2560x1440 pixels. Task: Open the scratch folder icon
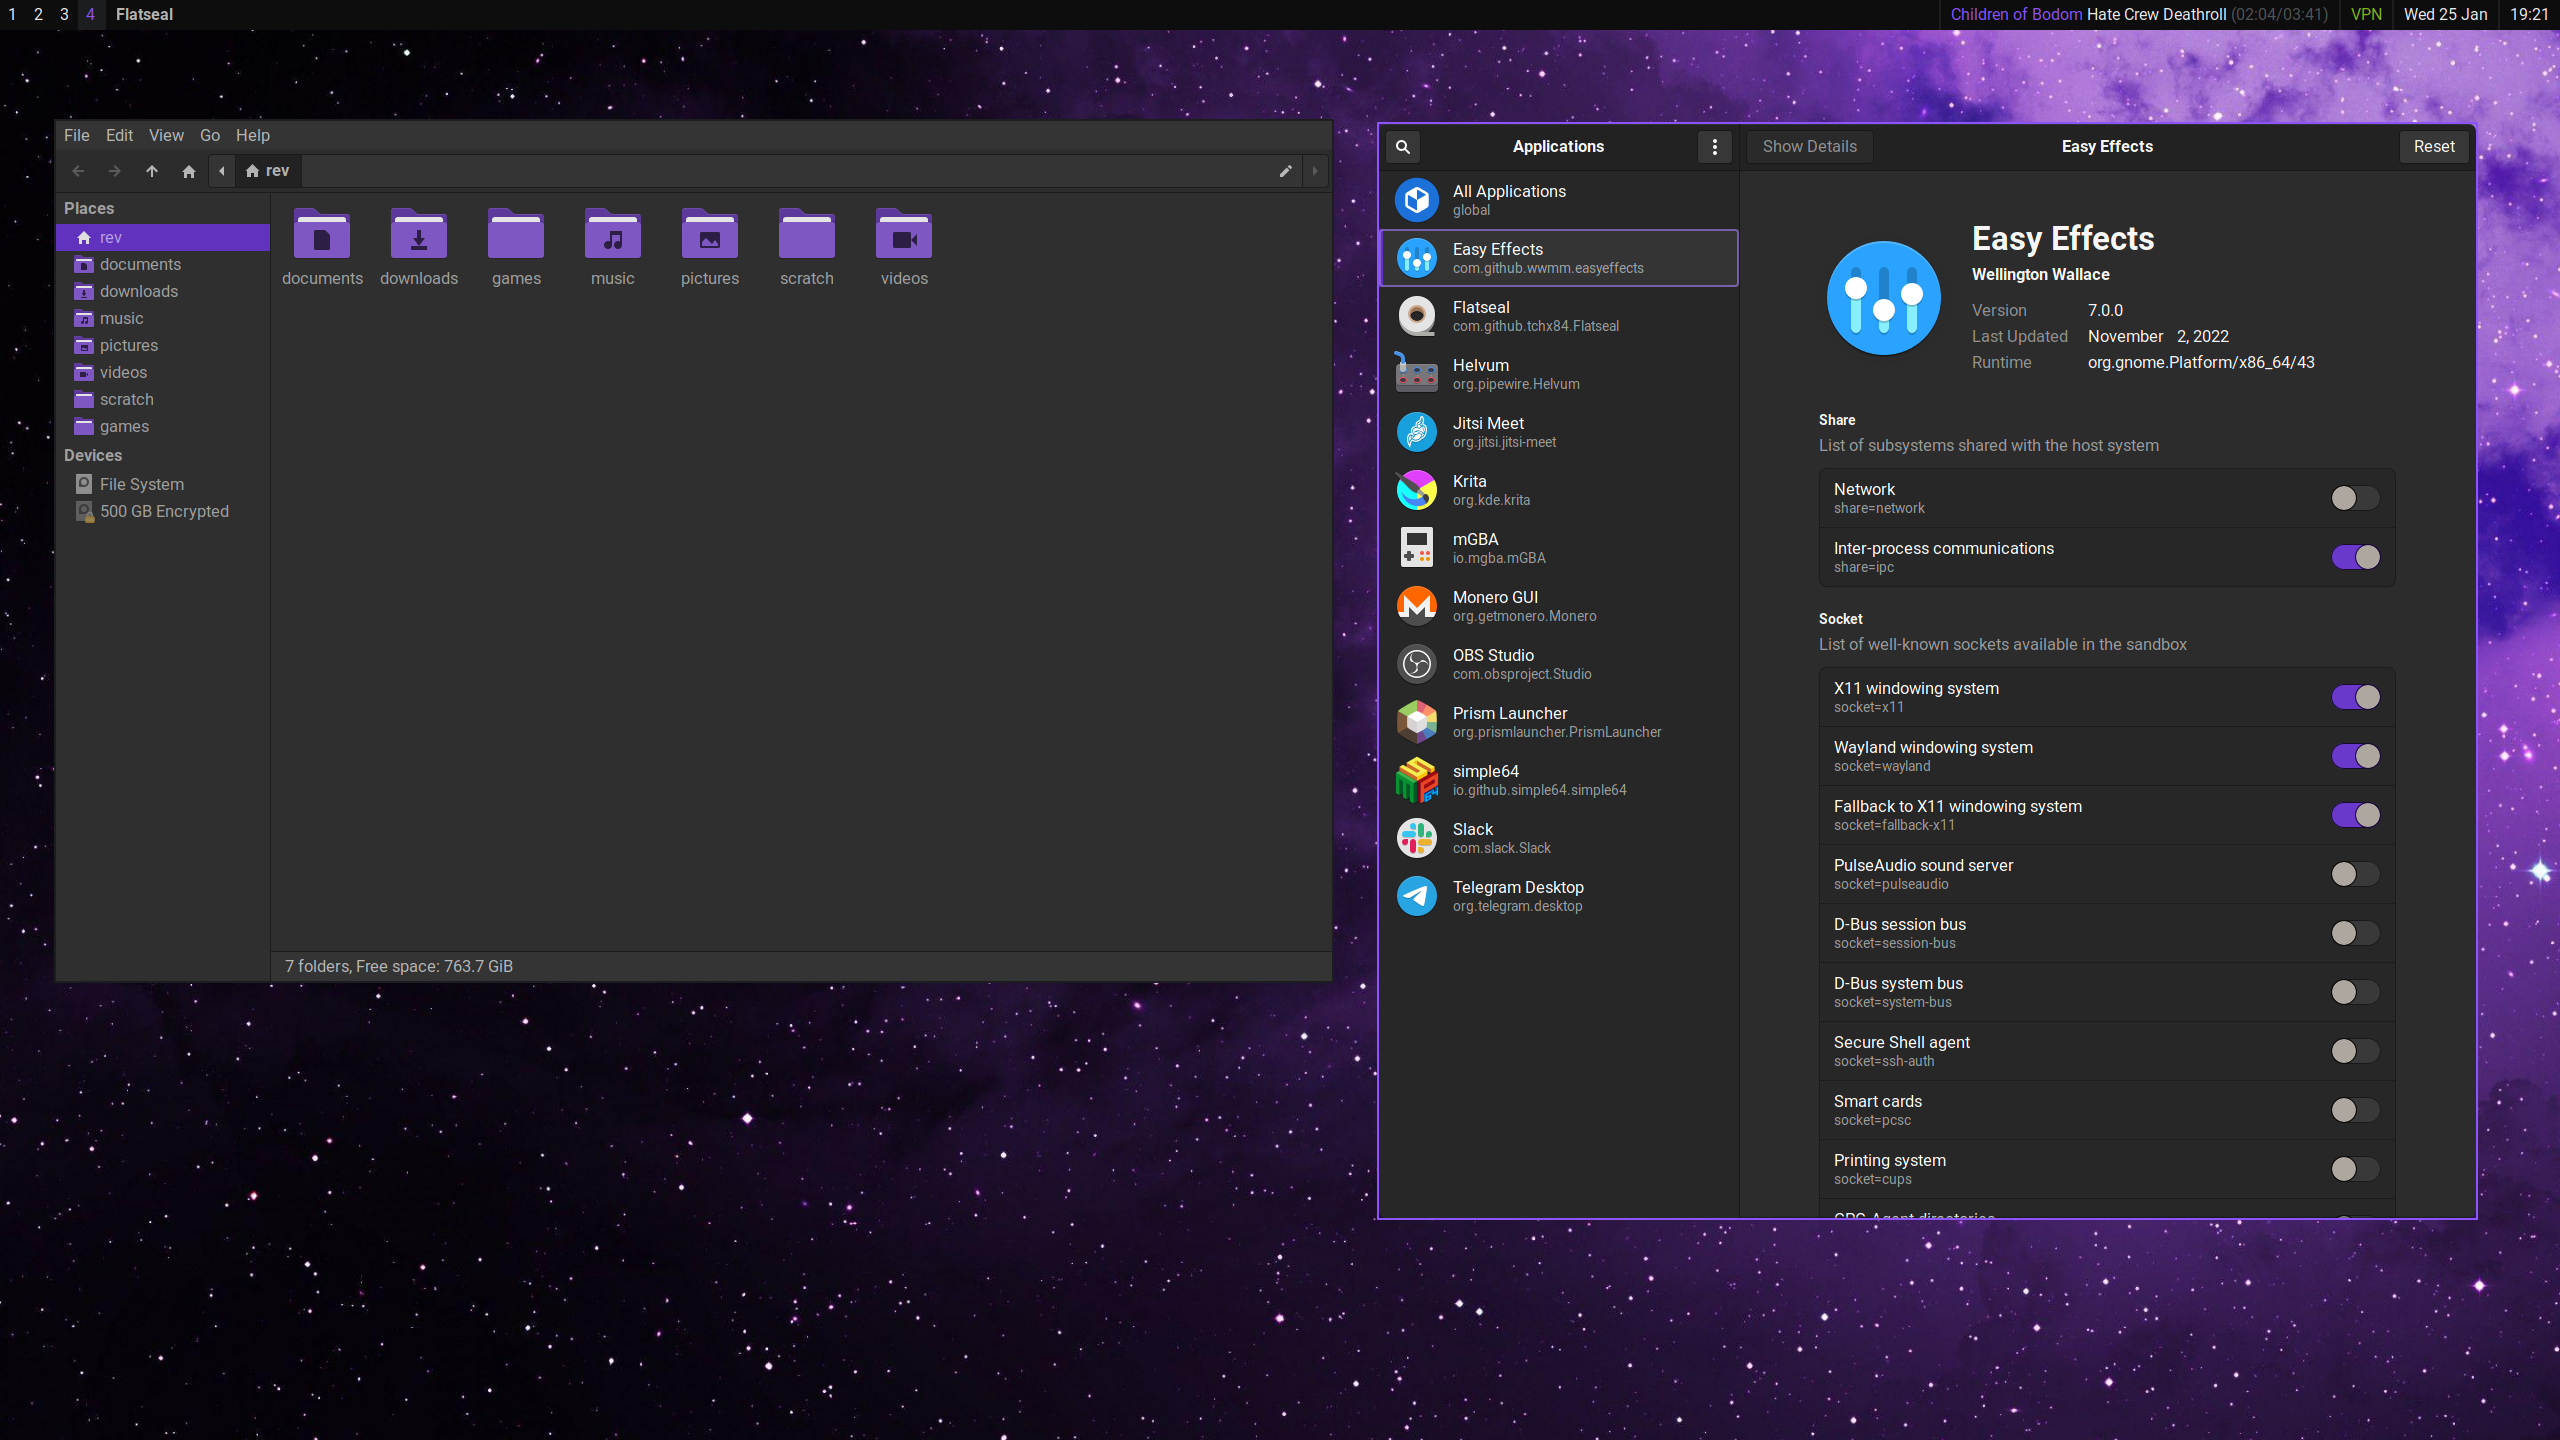807,236
